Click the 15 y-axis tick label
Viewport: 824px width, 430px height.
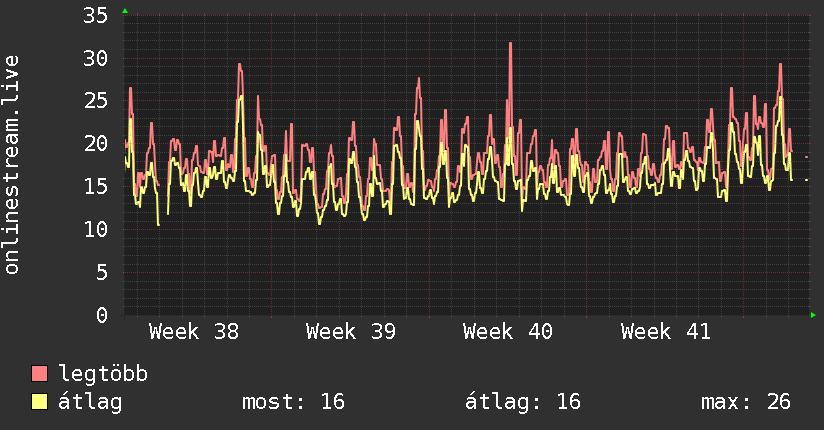tap(95, 187)
